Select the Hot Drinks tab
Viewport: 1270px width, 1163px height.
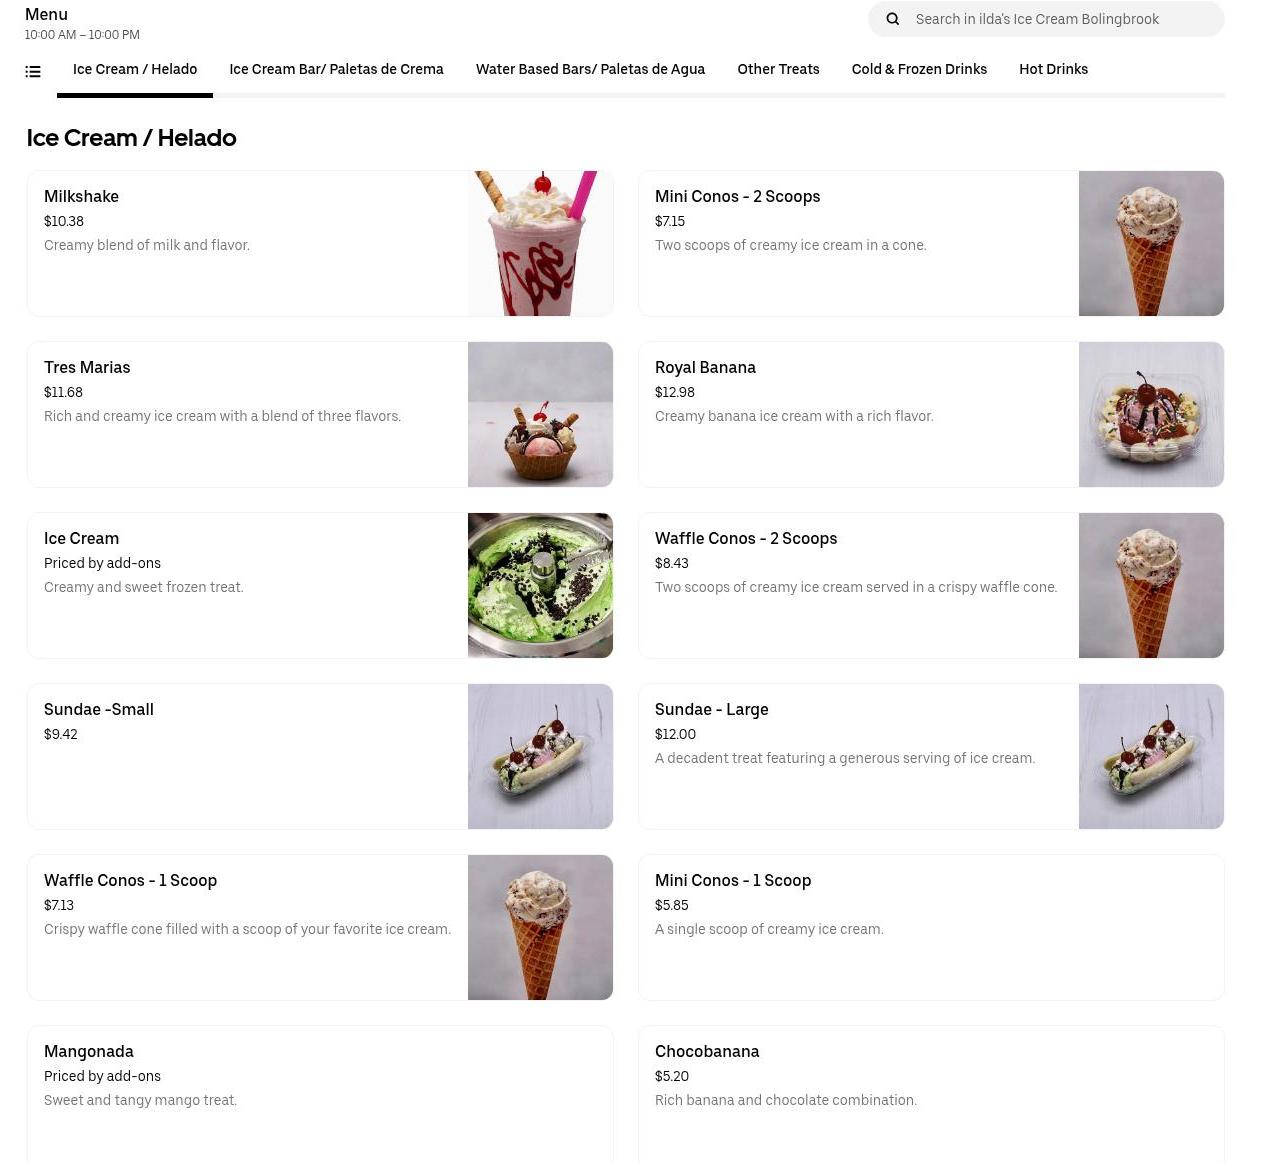[x=1053, y=69]
